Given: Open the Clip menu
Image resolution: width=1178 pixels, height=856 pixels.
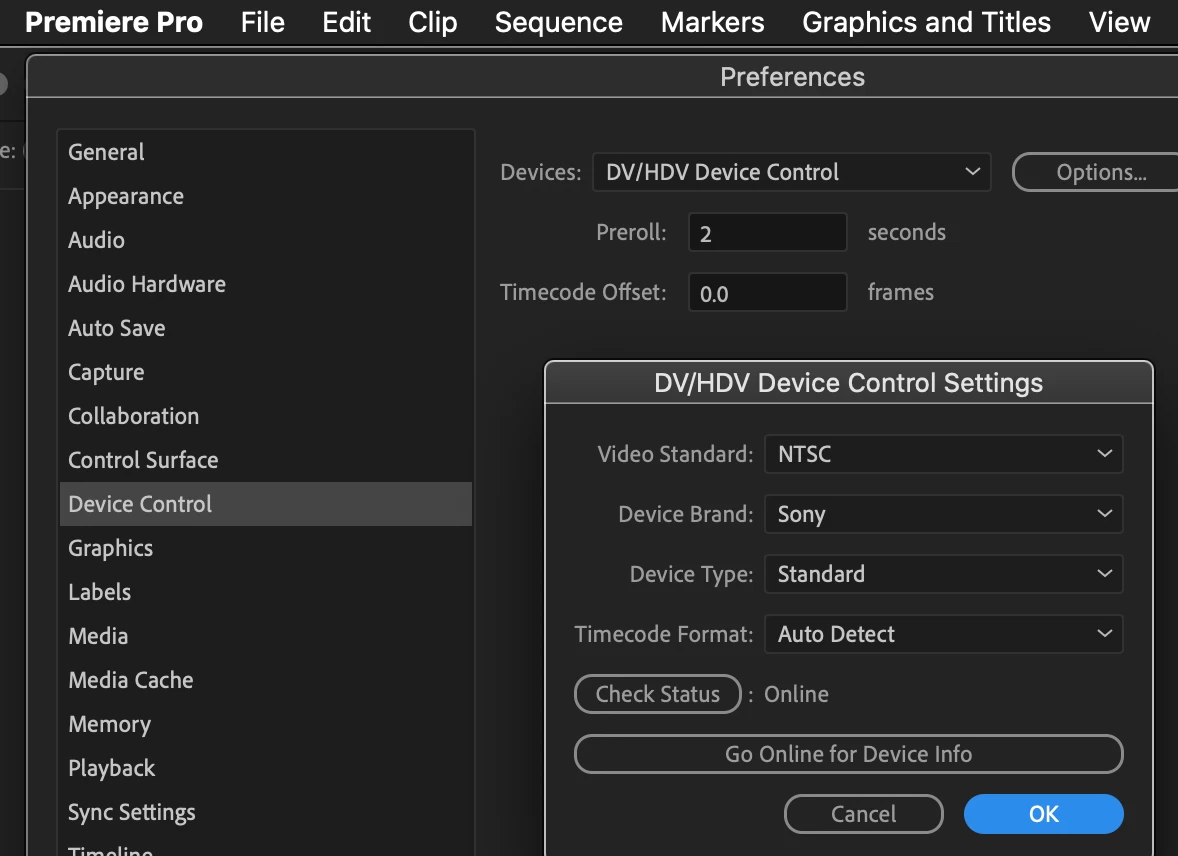Looking at the screenshot, I should click(x=432, y=23).
